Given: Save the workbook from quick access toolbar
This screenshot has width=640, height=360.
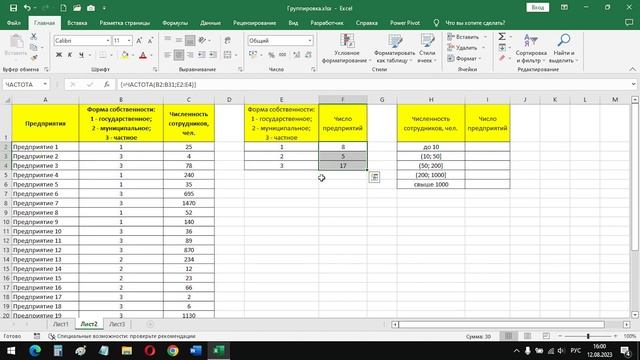Looking at the screenshot, I should 13,8.
